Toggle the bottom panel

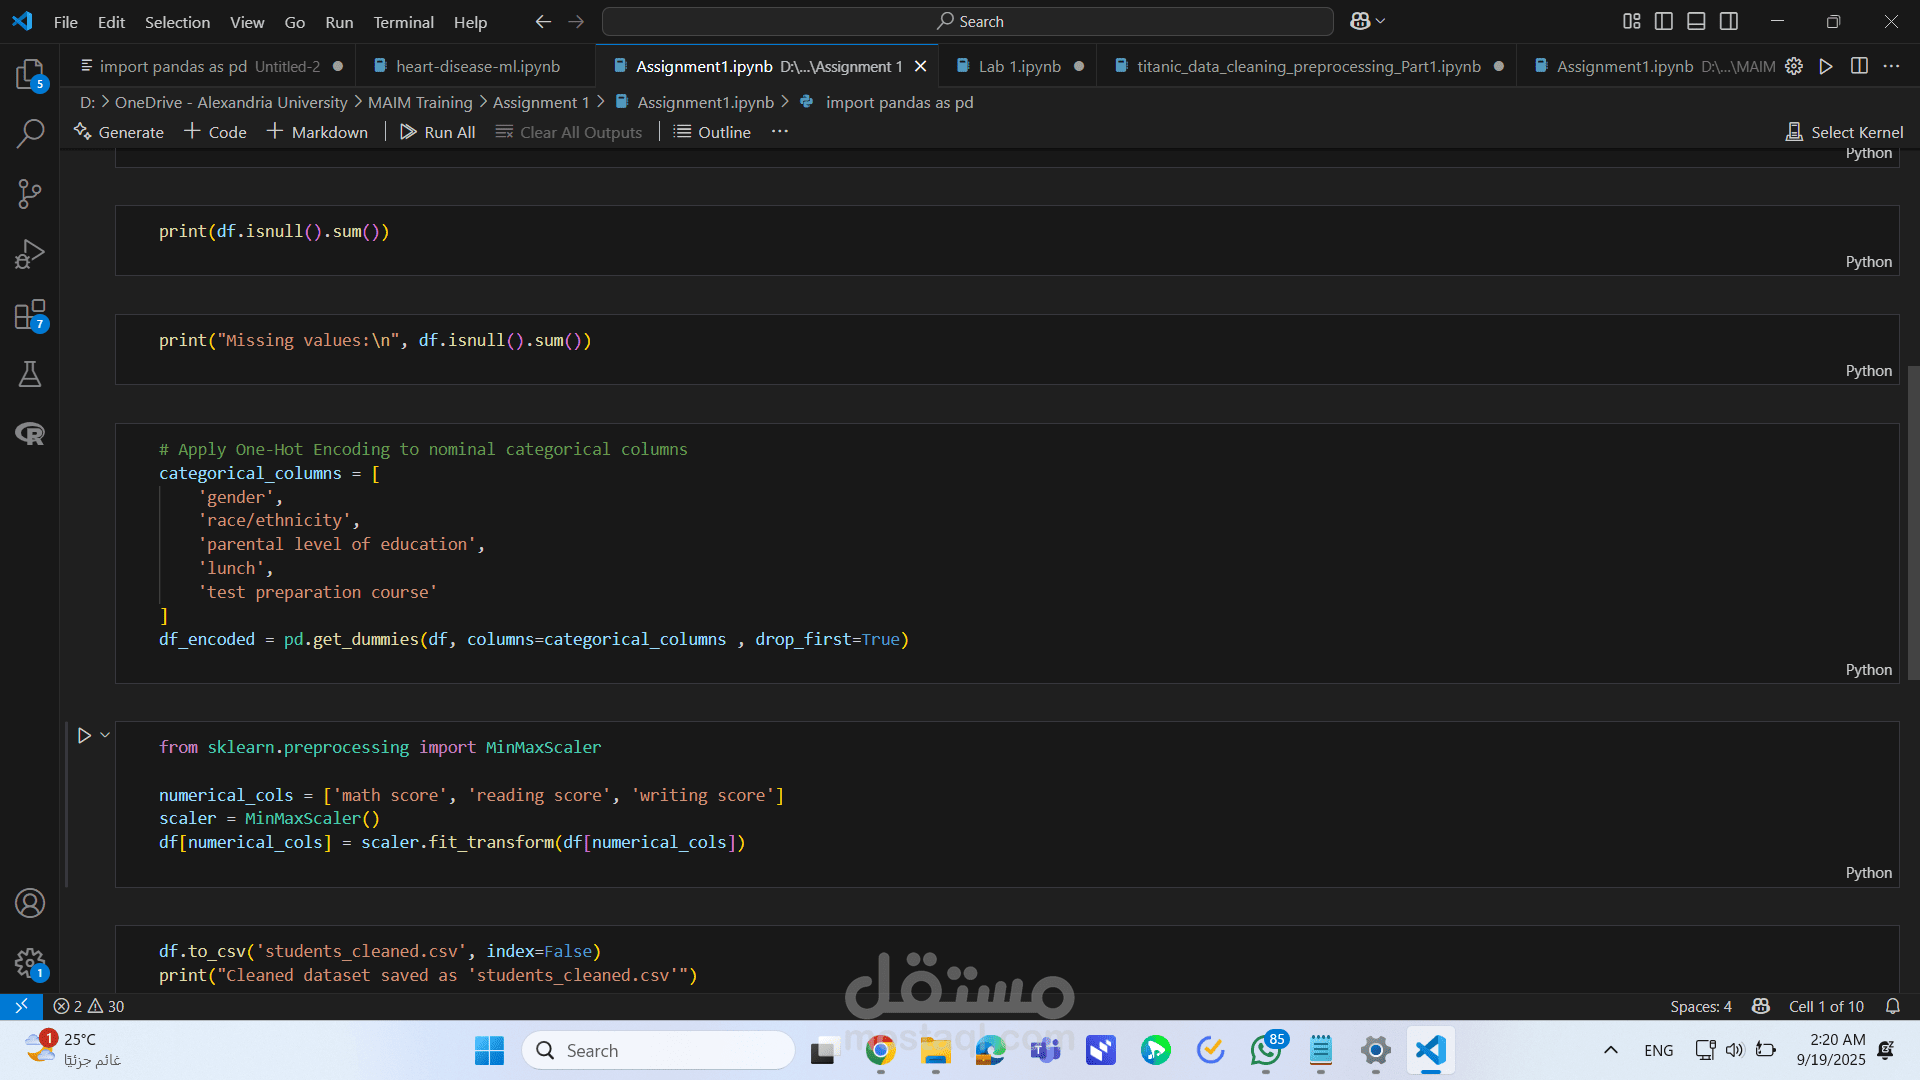(1696, 21)
